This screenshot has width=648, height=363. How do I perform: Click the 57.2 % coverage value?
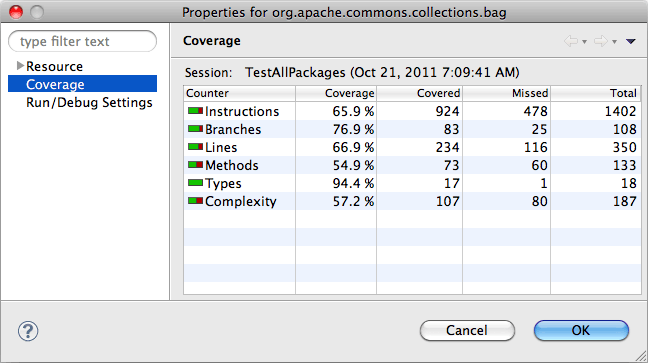click(353, 201)
